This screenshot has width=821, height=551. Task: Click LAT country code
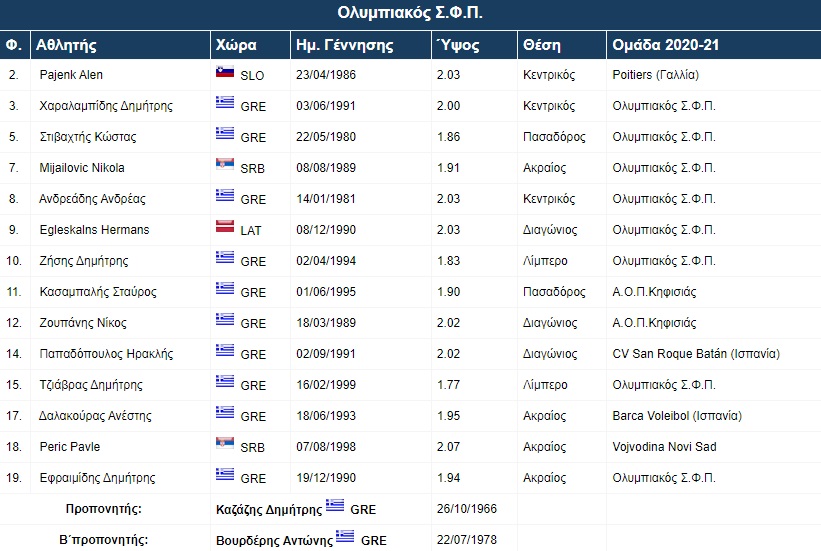(x=250, y=230)
